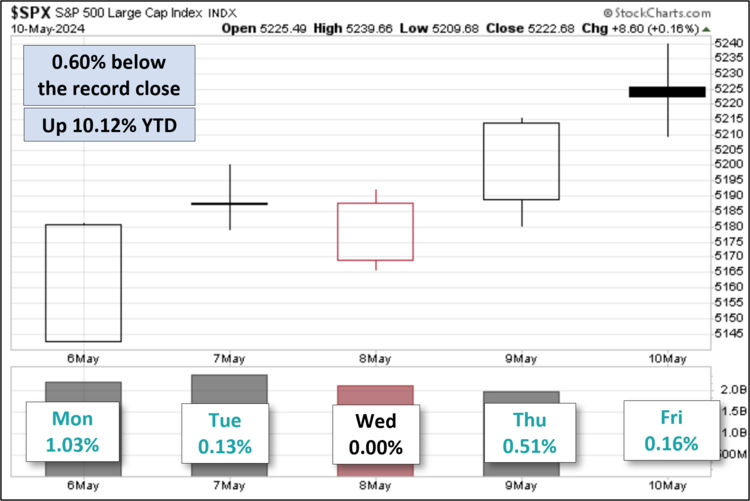Click the StockCharts.com copyright watermark
The image size is (750, 501).
pyautogui.click(x=679, y=13)
